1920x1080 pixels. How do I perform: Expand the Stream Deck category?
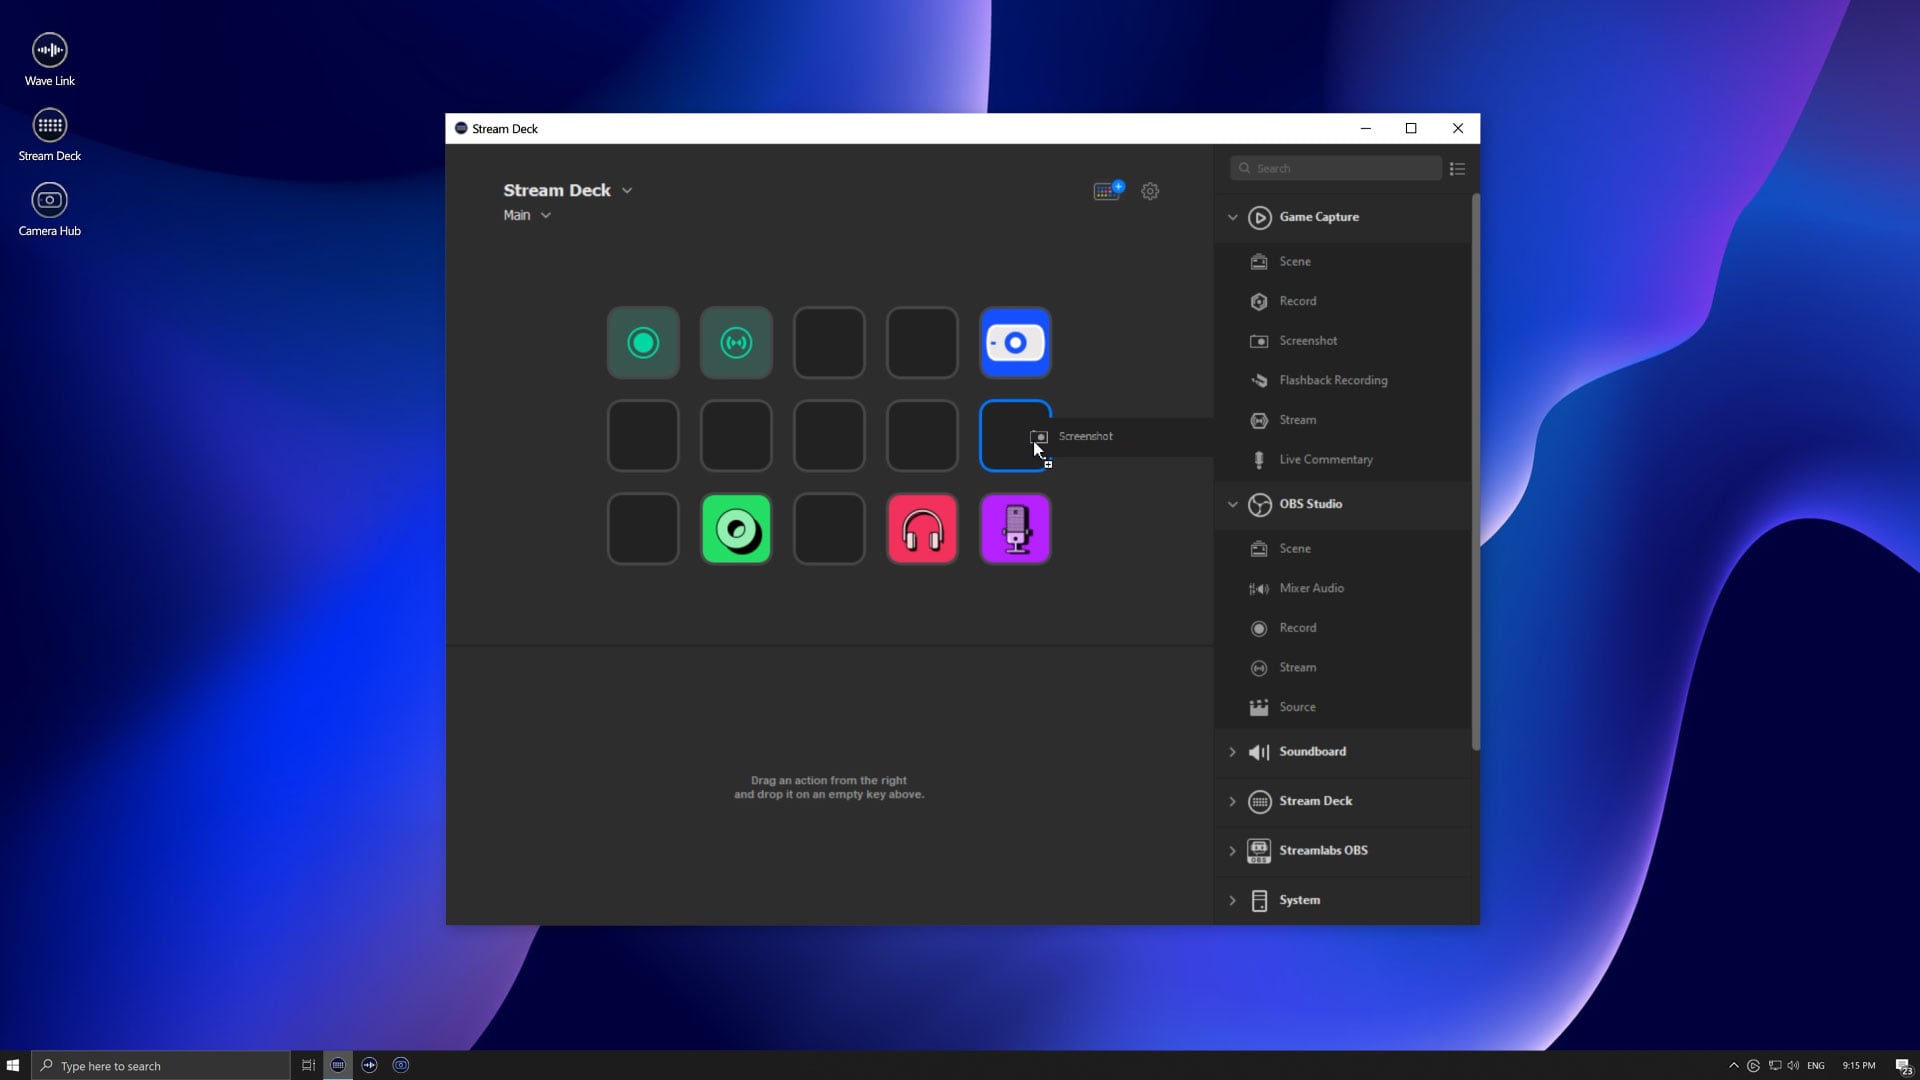1232,800
